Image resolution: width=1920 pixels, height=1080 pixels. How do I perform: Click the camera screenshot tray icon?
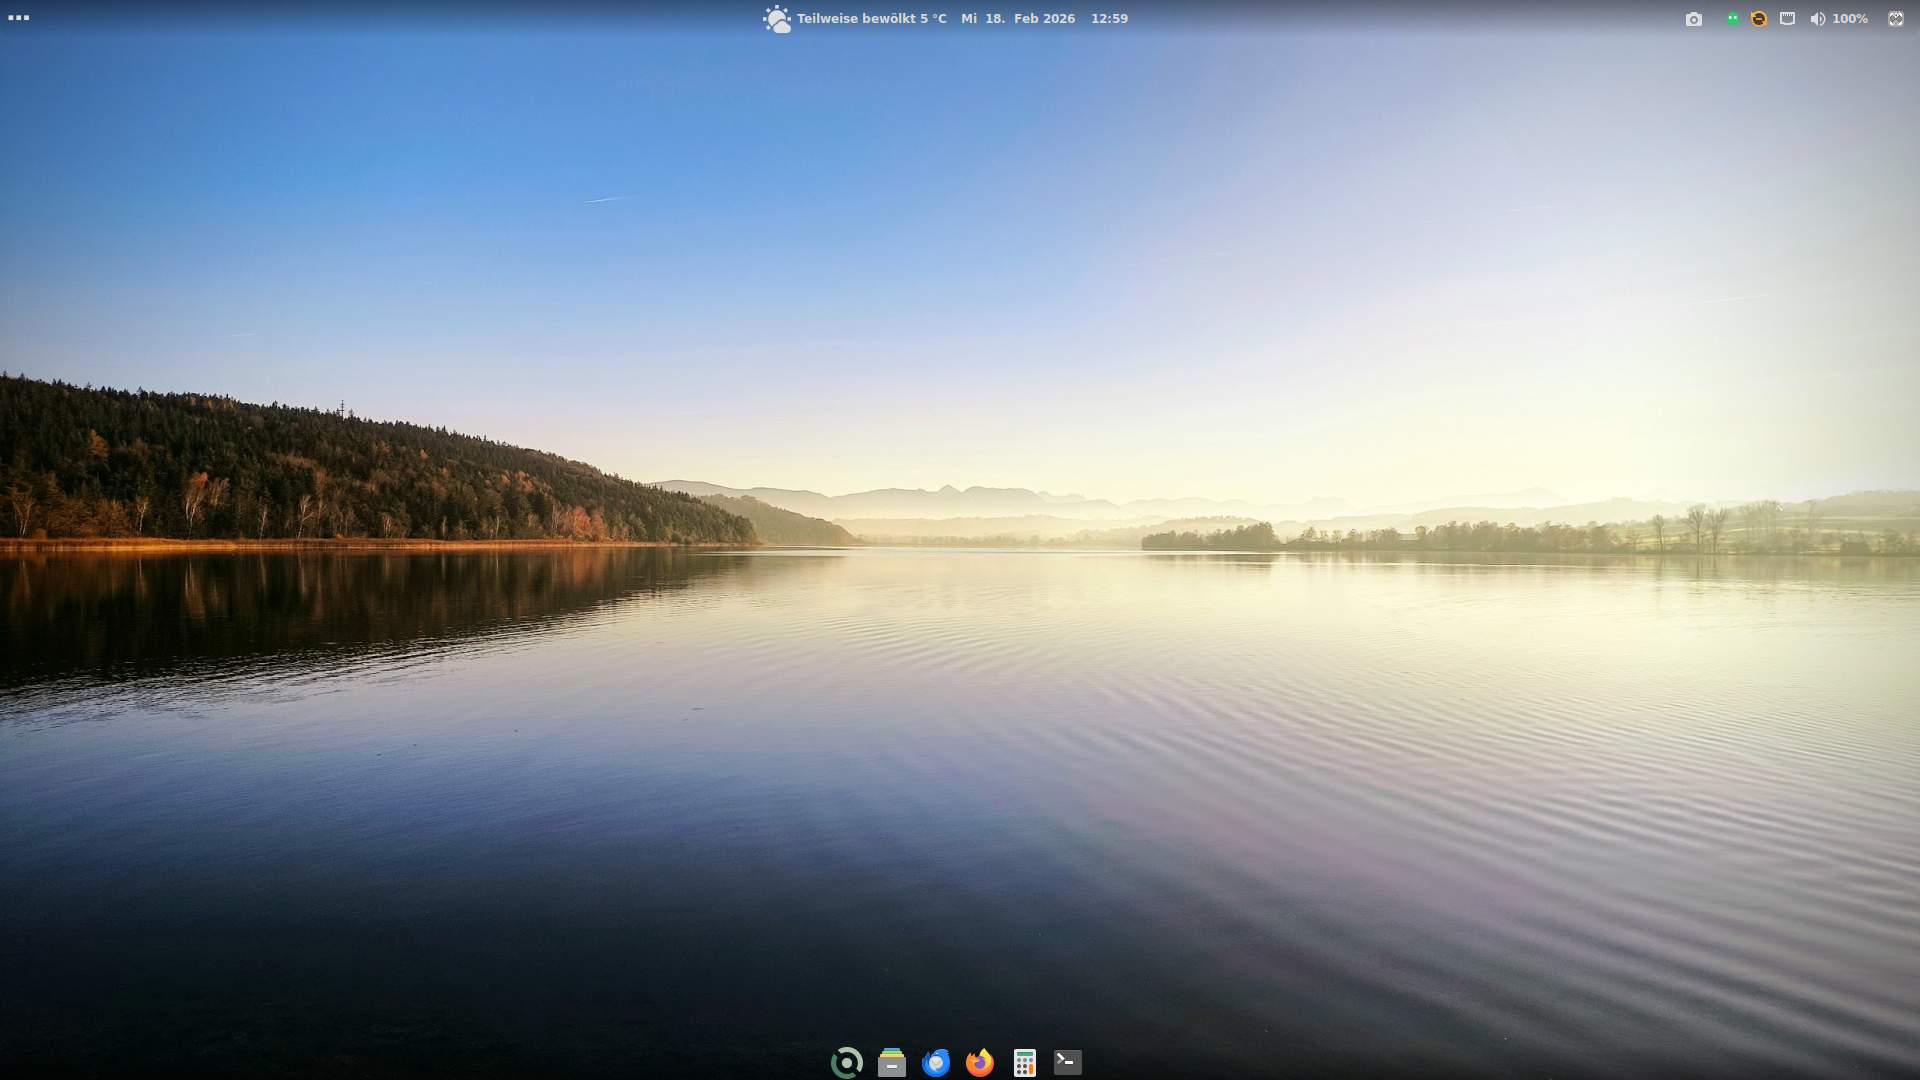[x=1693, y=19]
